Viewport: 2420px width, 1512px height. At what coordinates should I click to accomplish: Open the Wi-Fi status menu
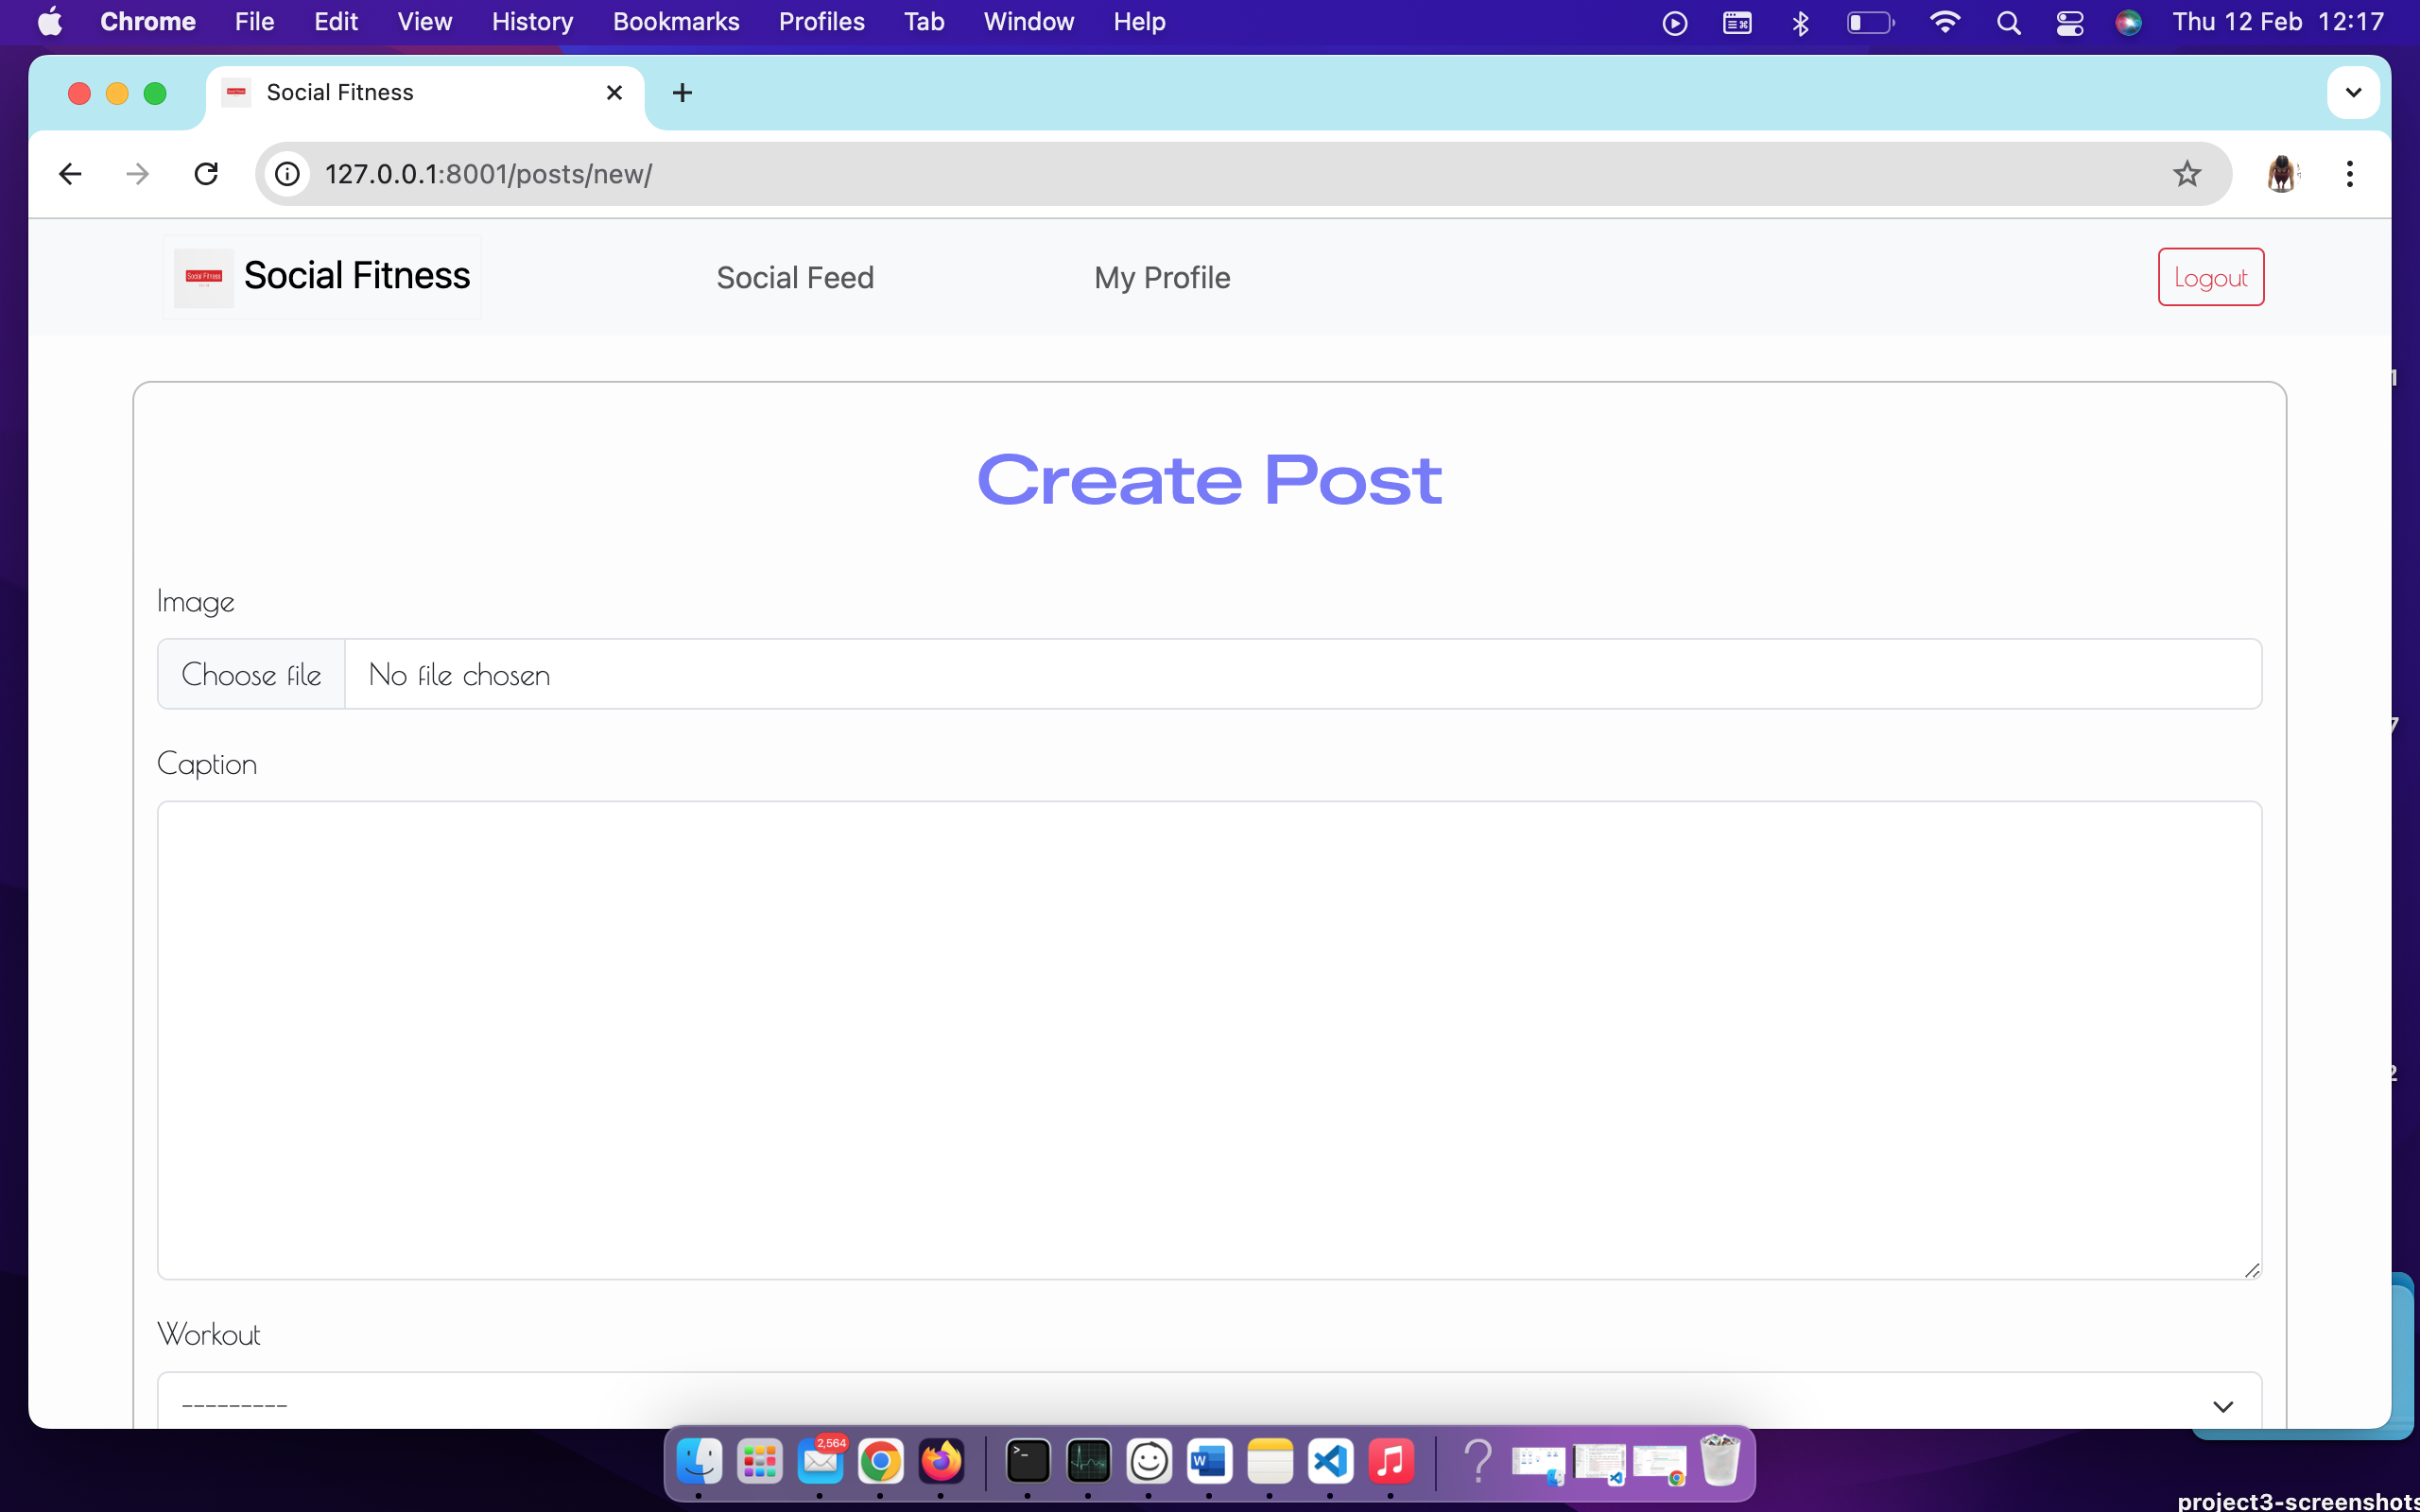point(1945,21)
